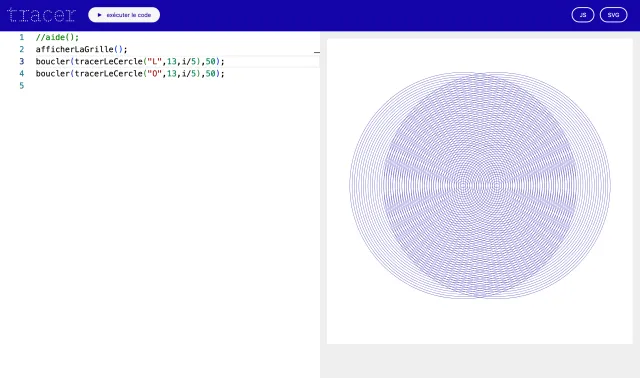Run code with exécuter le code button
This screenshot has height=378, width=640.
(x=124, y=15)
